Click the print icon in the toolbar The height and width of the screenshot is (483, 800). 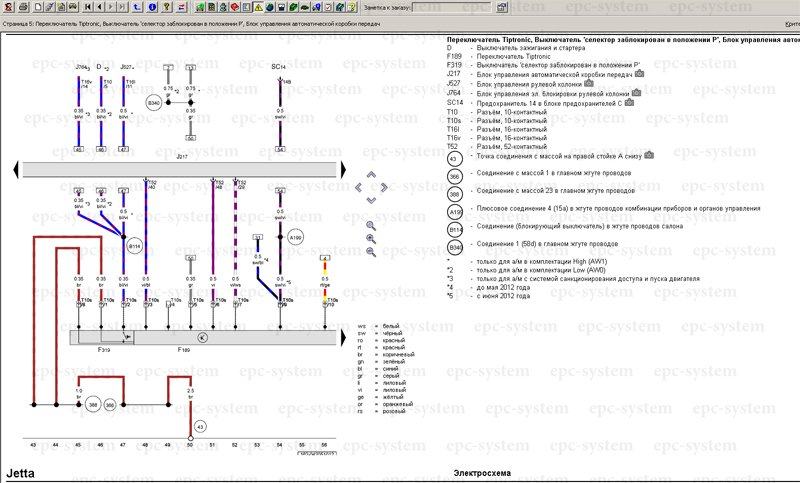(22, 7)
